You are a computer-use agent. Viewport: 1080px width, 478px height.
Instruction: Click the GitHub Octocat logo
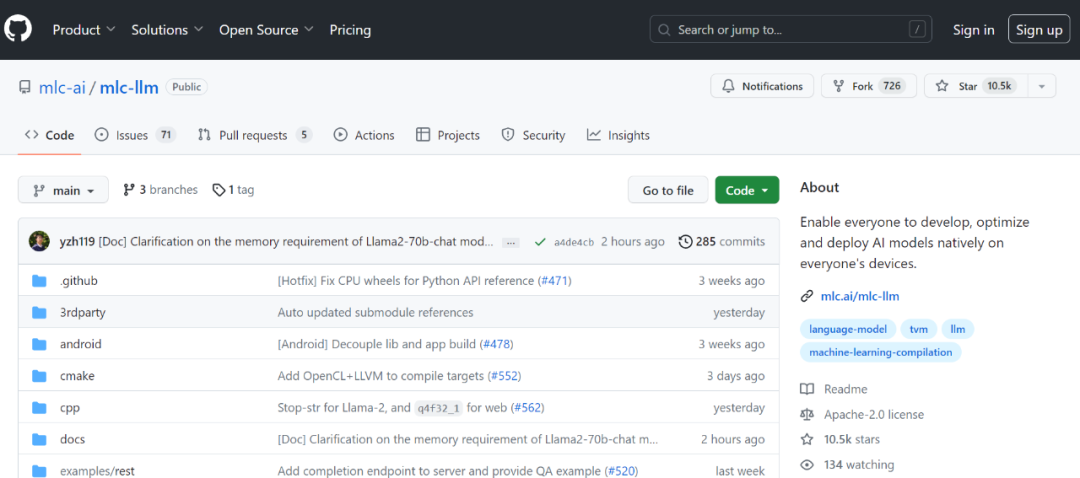click(18, 30)
